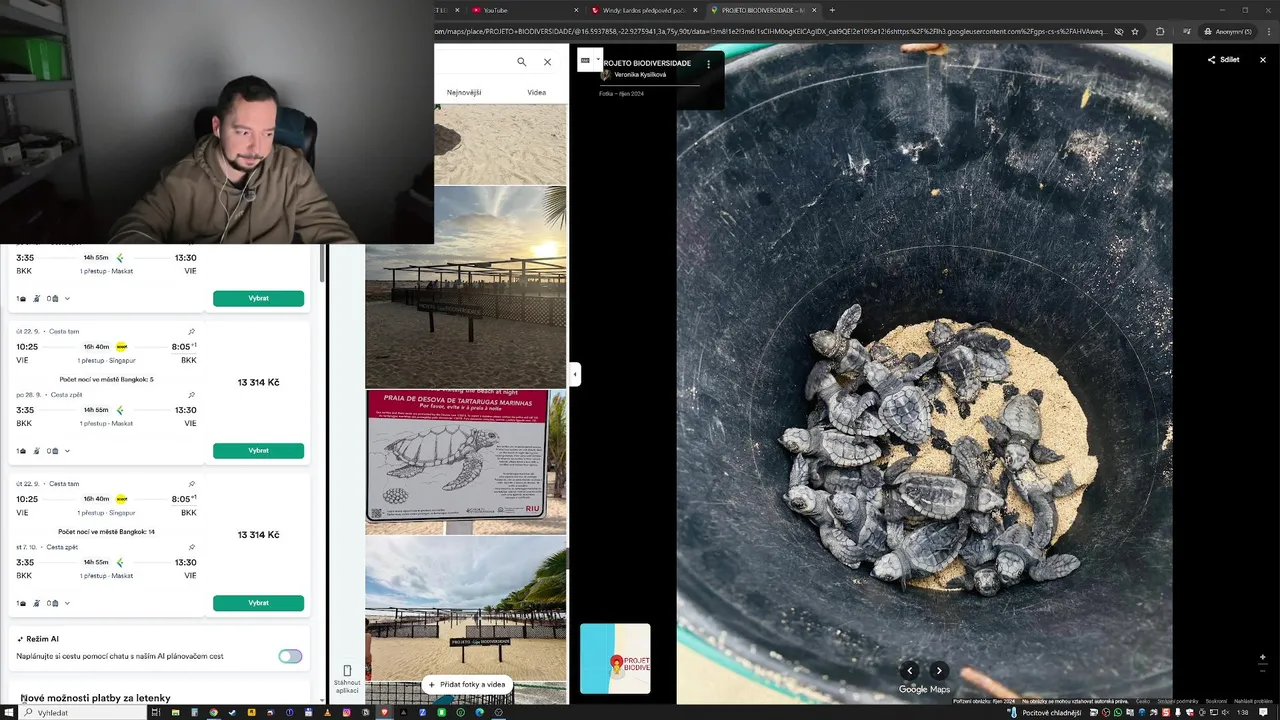The image size is (1280, 720).
Task: Open Steam from the taskbar
Action: [232, 712]
